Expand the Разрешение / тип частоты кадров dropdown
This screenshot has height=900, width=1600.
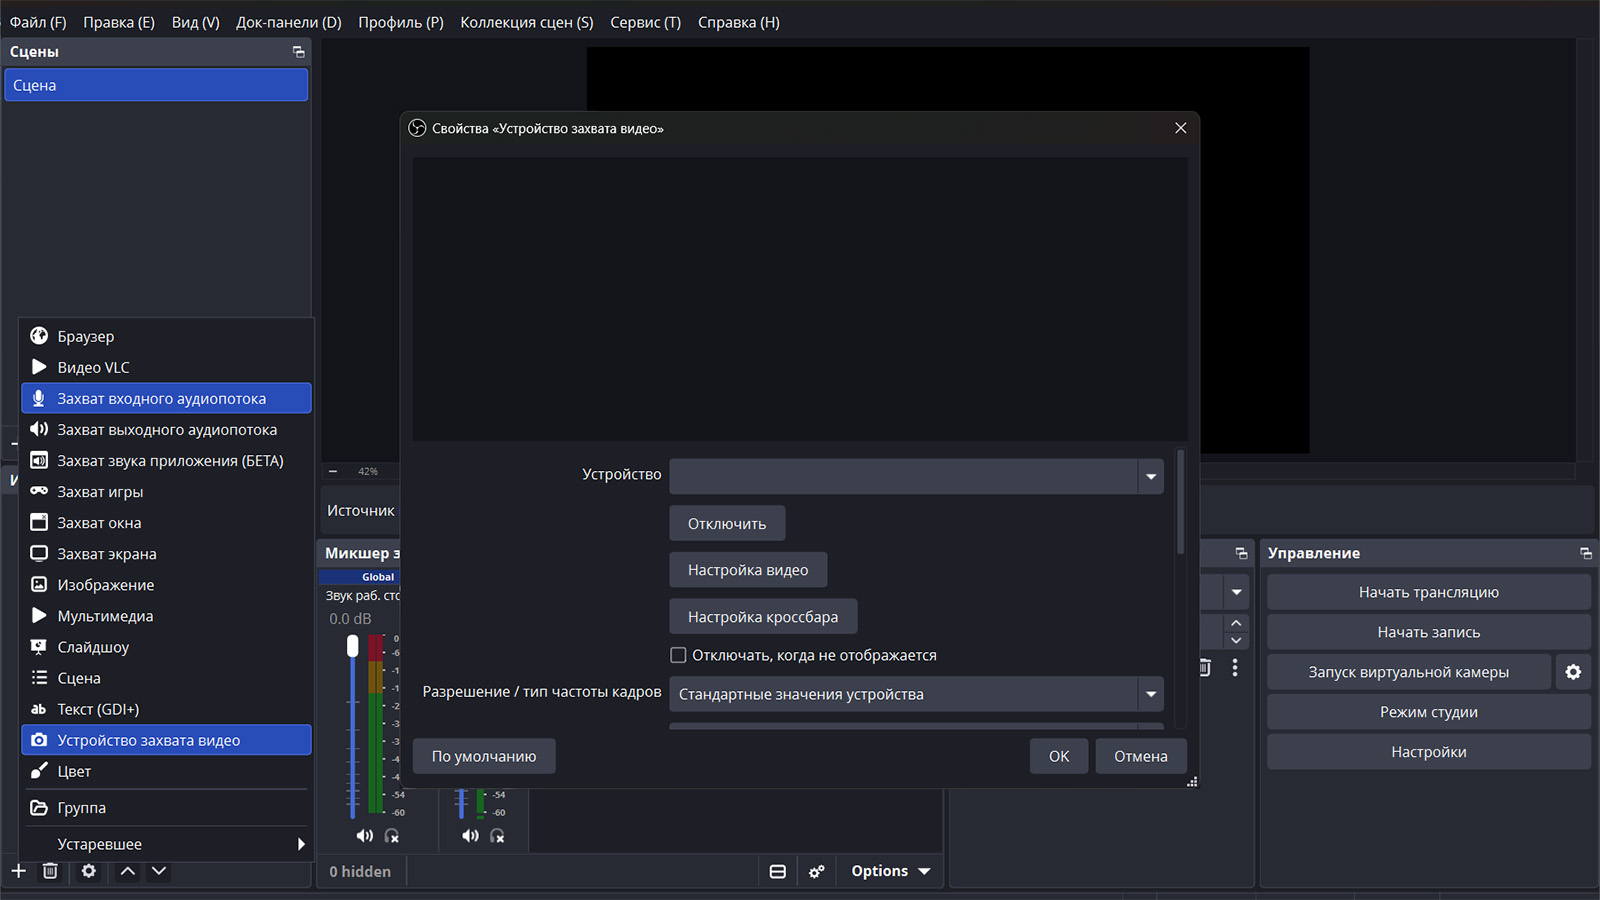tap(1150, 694)
